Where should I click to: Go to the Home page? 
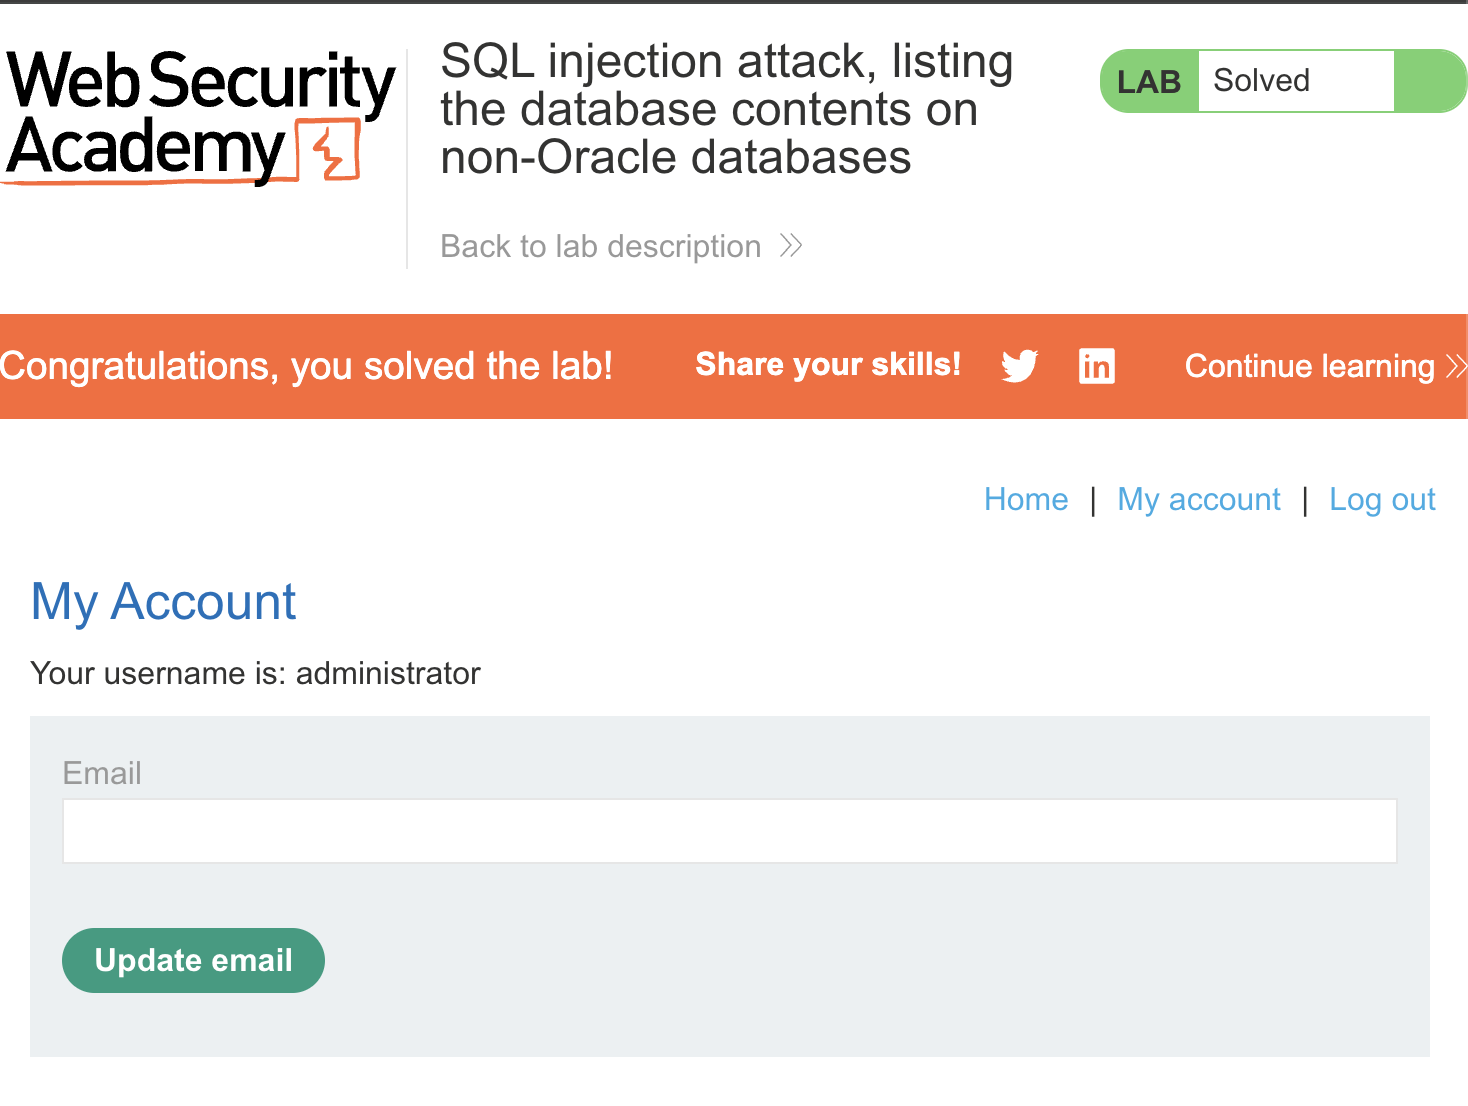[x=1026, y=499]
